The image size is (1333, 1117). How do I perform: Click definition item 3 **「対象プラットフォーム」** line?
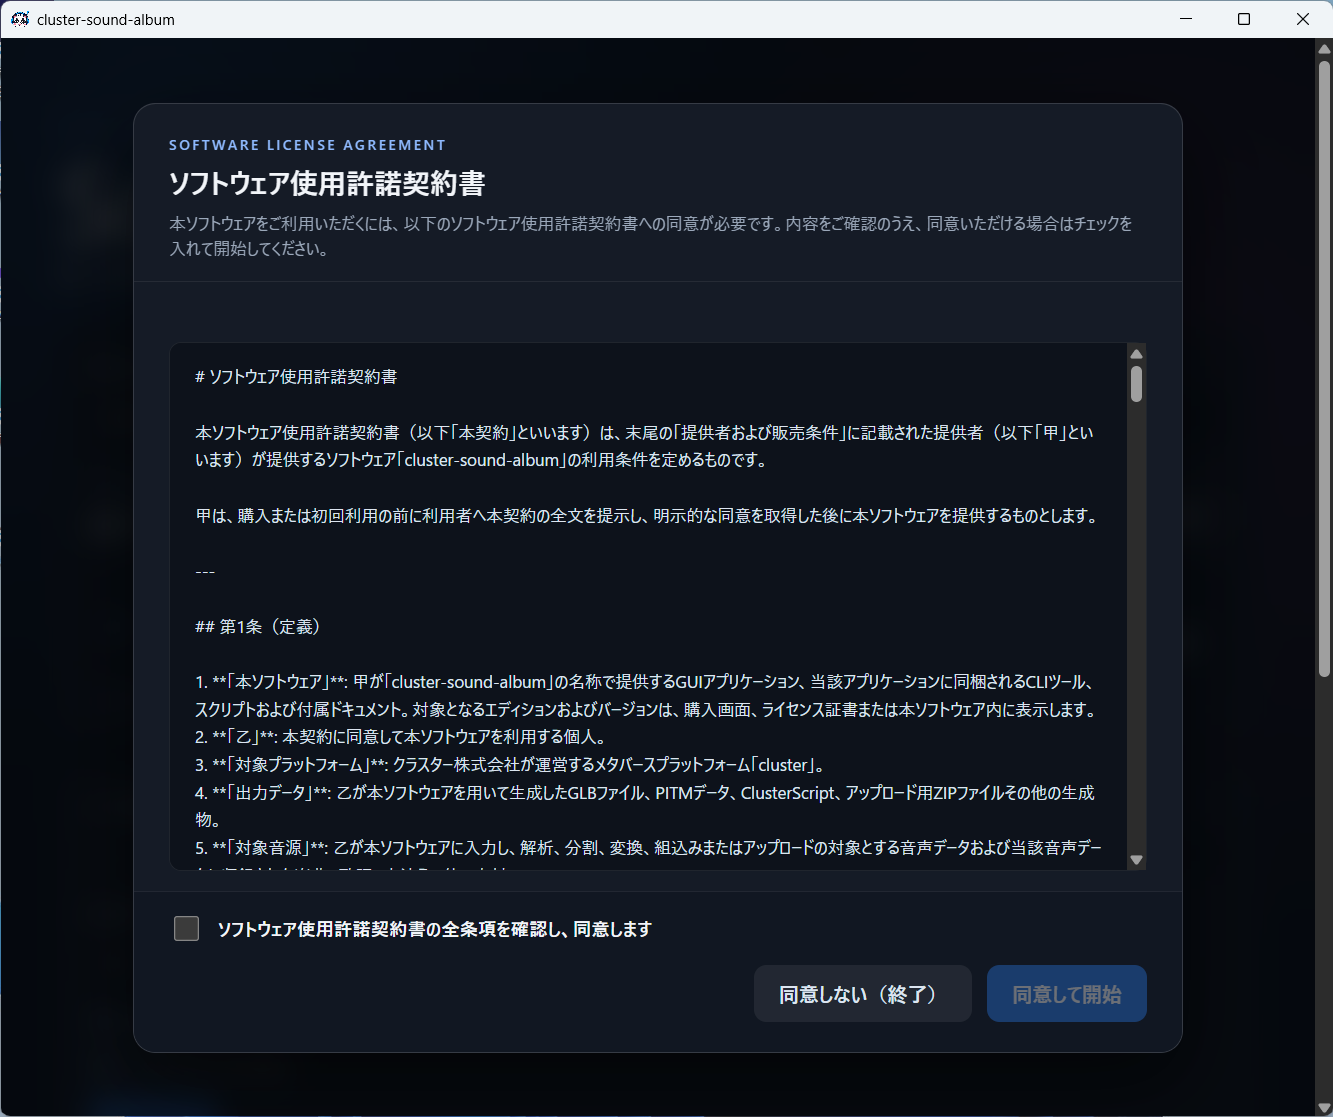click(510, 765)
